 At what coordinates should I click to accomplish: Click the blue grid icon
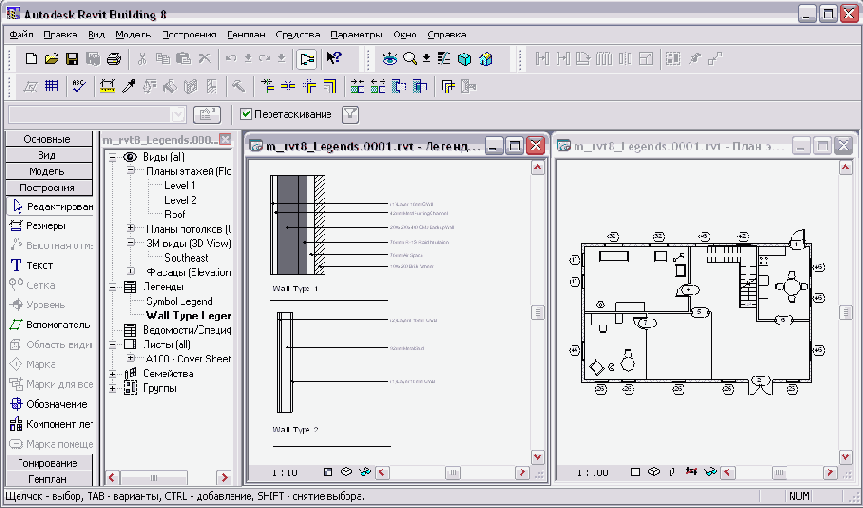51,86
